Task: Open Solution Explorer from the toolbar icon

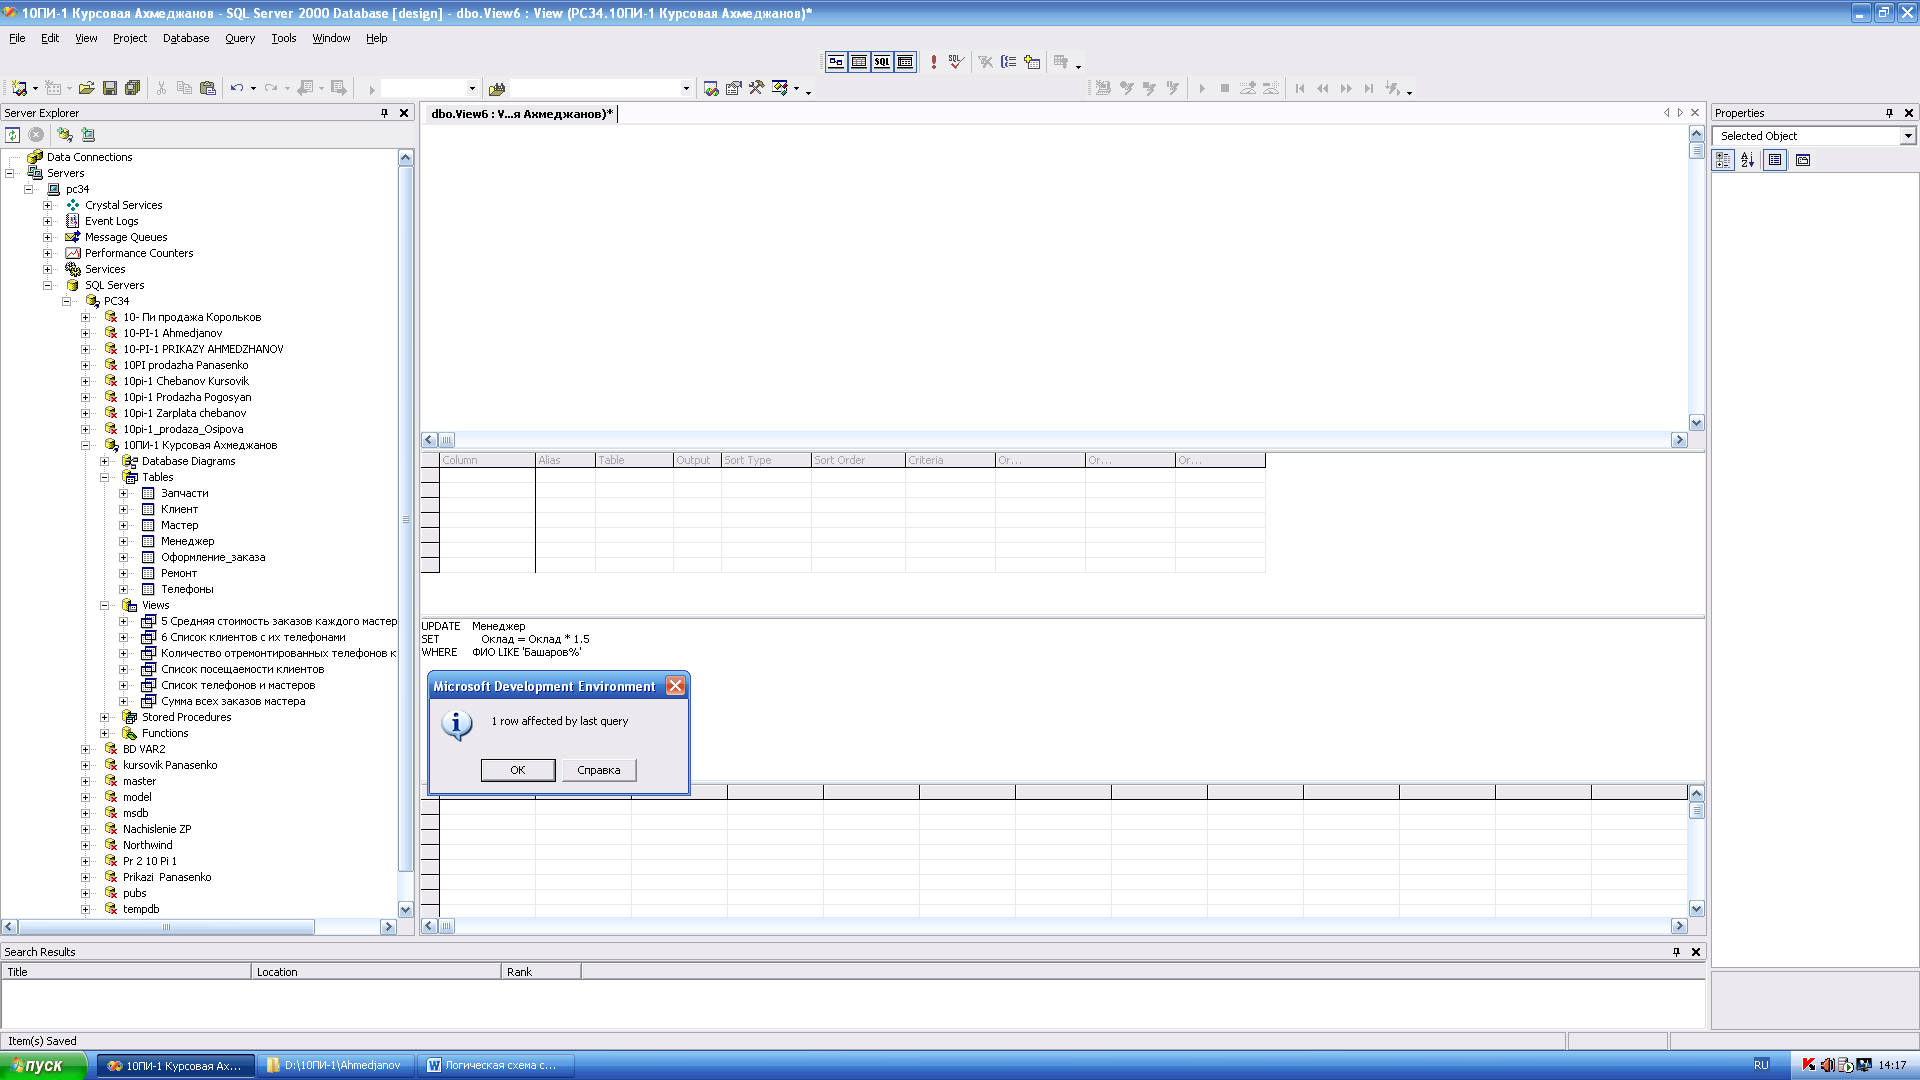Action: click(711, 88)
